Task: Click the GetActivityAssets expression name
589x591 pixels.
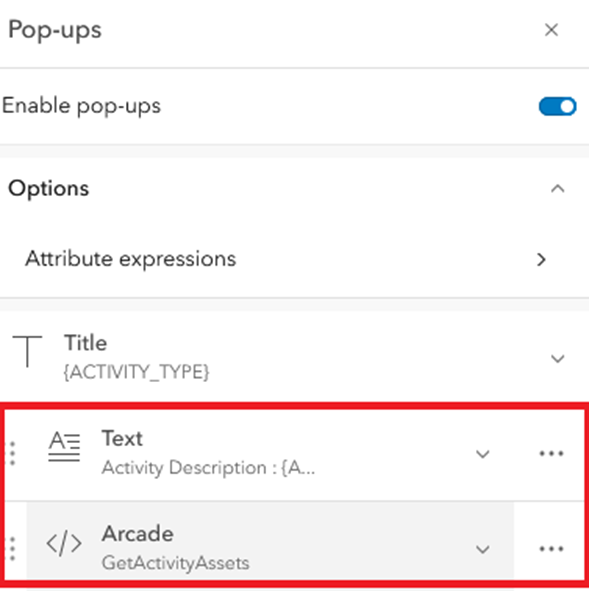Action: (176, 563)
